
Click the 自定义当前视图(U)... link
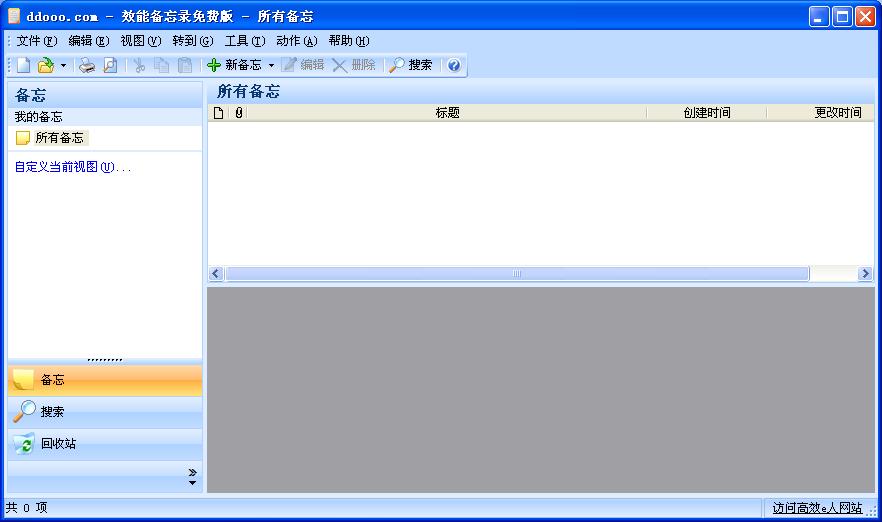pyautogui.click(x=73, y=167)
